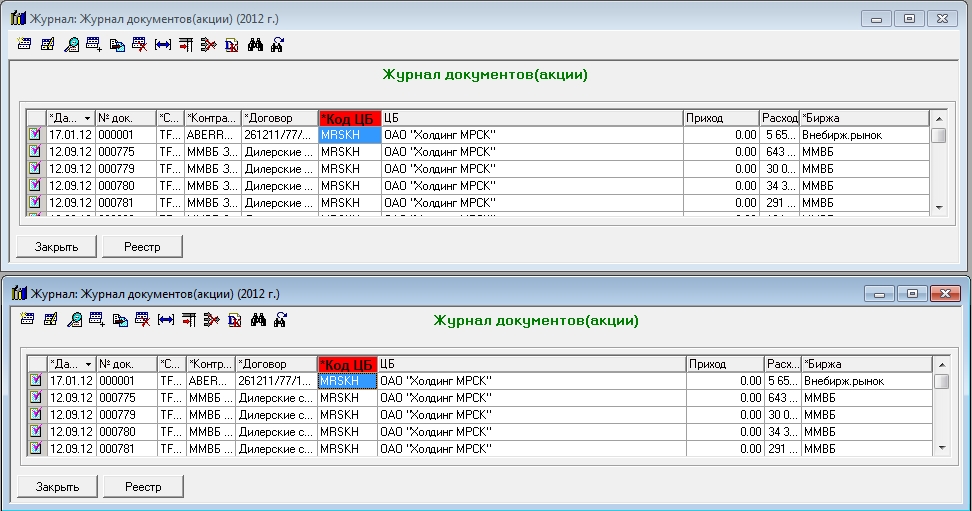Toggle the mark on row 000001 in upper window
Screen dimensions: 972x511
pos(35,134)
